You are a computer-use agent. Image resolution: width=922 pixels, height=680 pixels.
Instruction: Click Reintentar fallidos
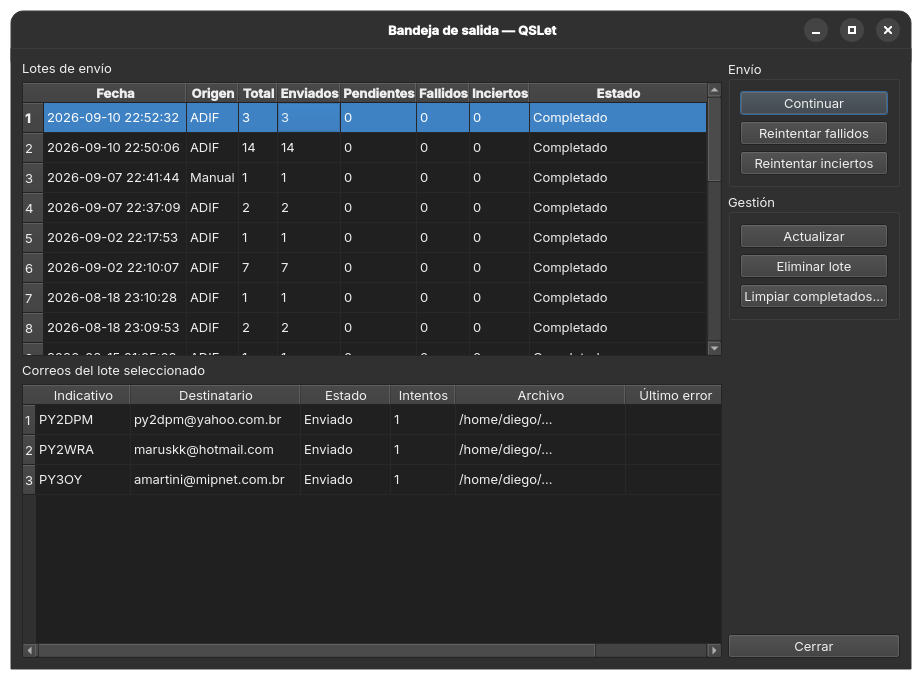[x=813, y=134]
